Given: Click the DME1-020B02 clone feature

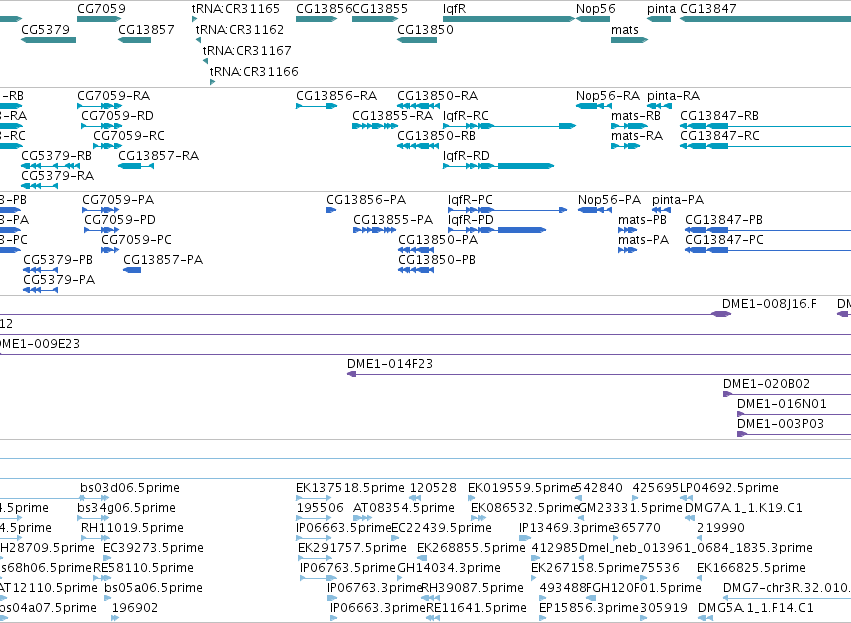Looking at the screenshot, I should [x=787, y=394].
